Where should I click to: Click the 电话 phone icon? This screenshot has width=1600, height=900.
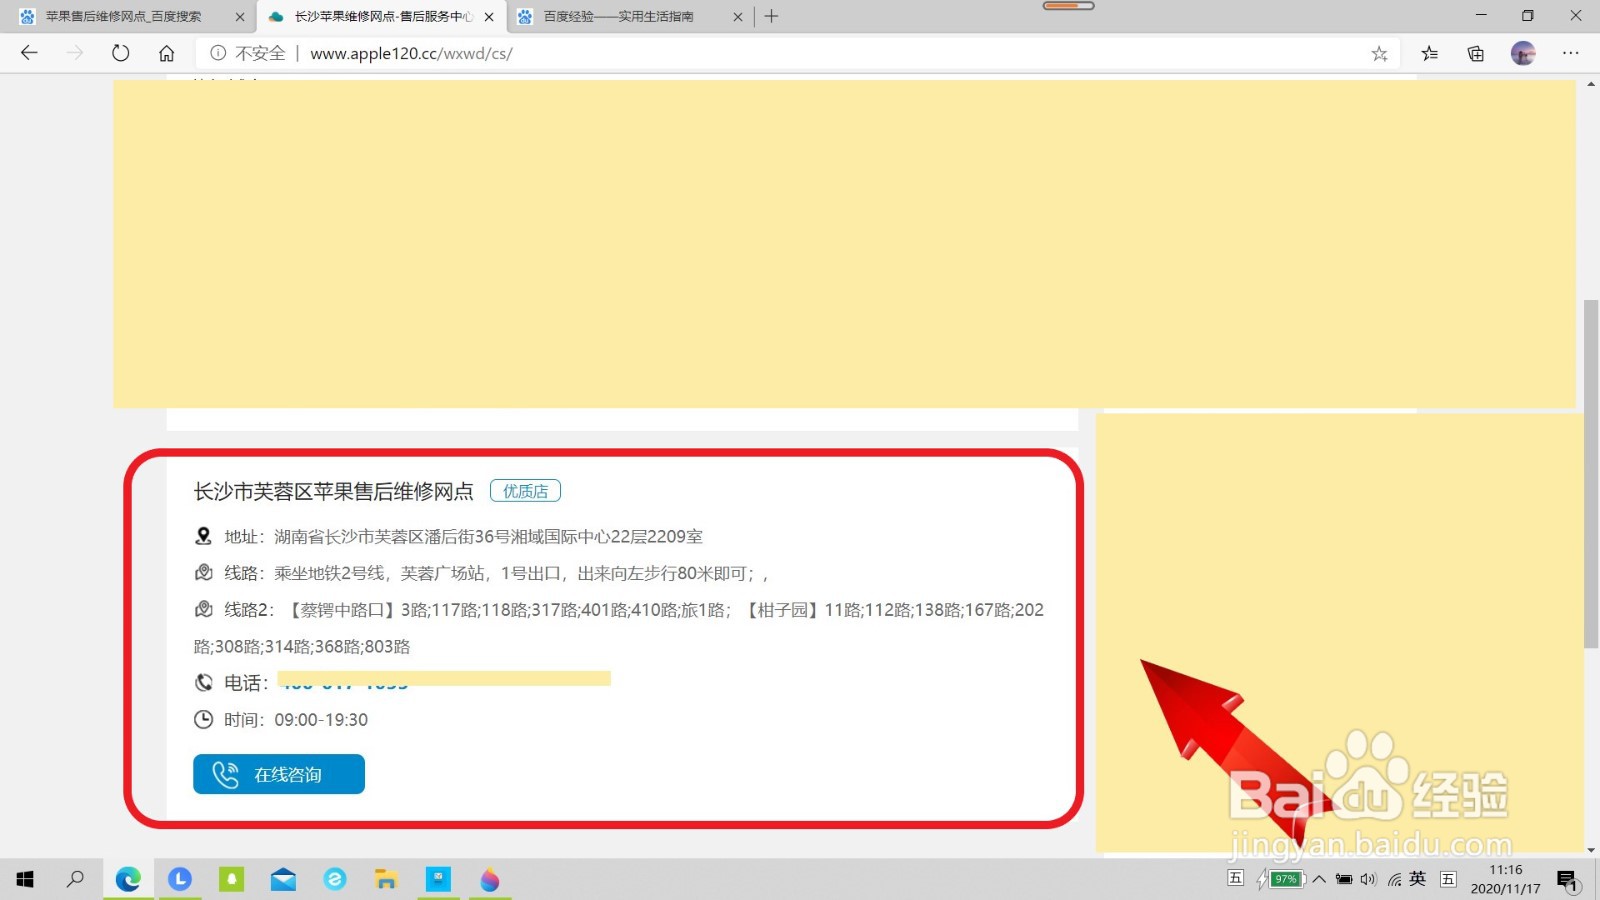tap(203, 683)
